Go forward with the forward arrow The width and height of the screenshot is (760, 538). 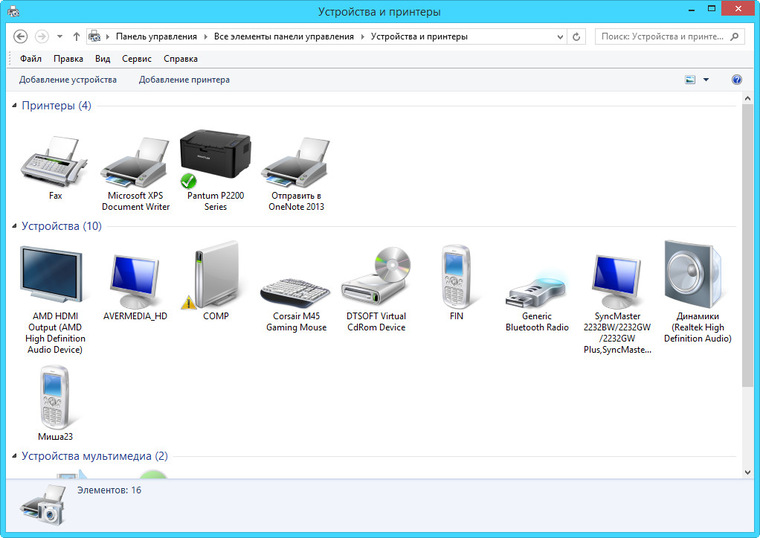coord(42,36)
